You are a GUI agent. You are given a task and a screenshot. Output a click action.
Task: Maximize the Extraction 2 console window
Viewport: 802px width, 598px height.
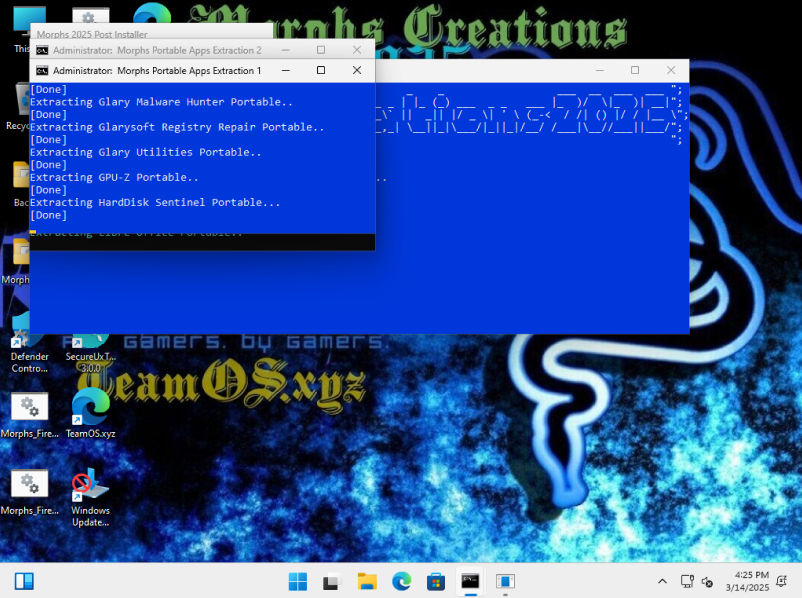tap(321, 50)
